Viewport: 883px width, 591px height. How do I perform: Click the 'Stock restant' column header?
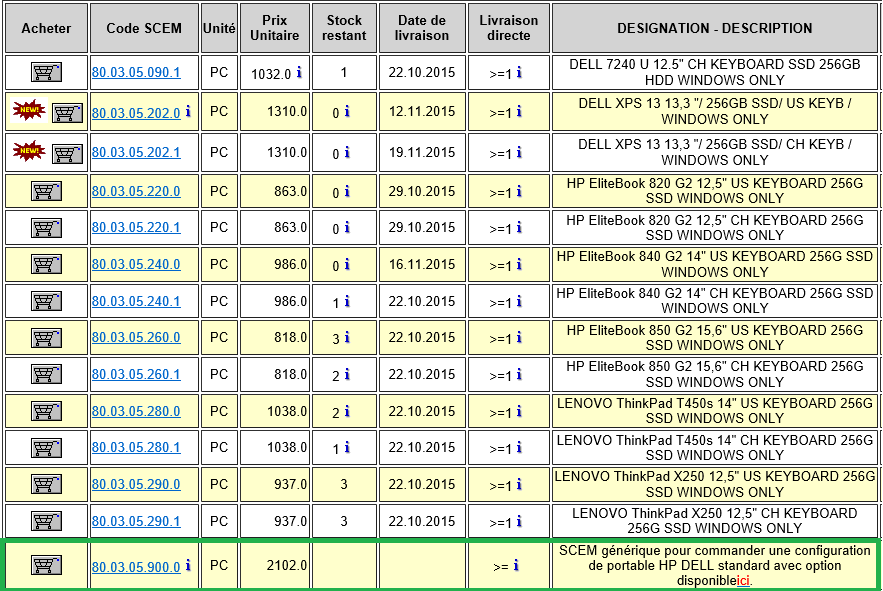point(344,28)
